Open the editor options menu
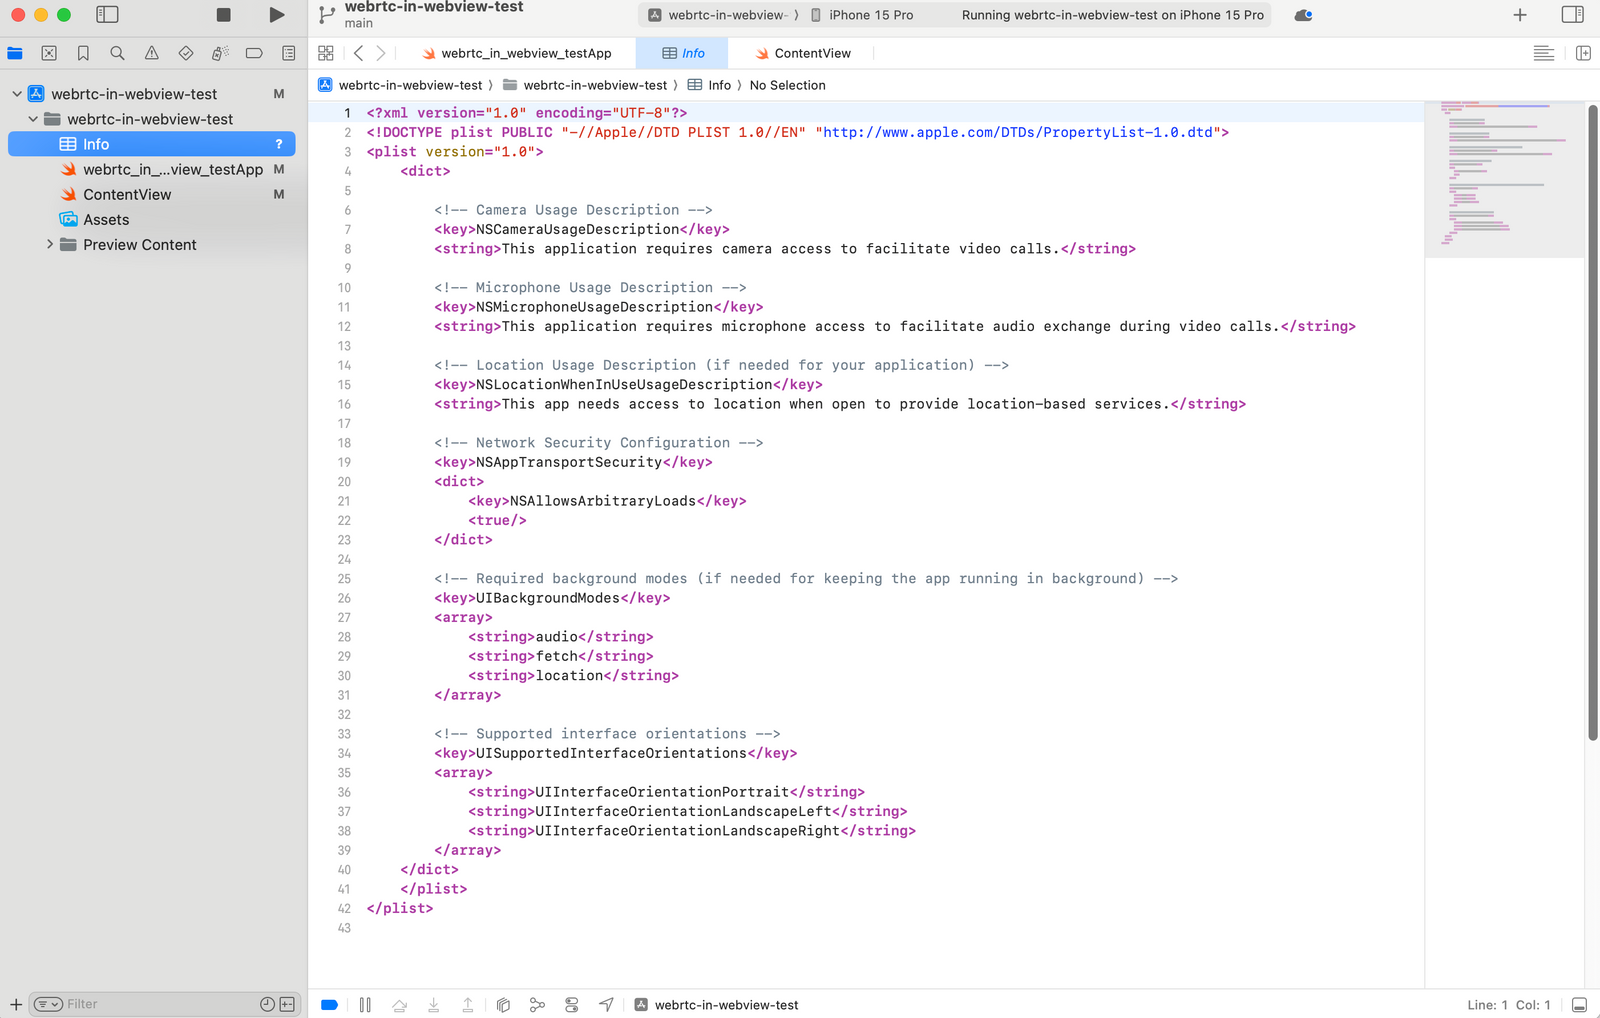 pyautogui.click(x=1544, y=53)
